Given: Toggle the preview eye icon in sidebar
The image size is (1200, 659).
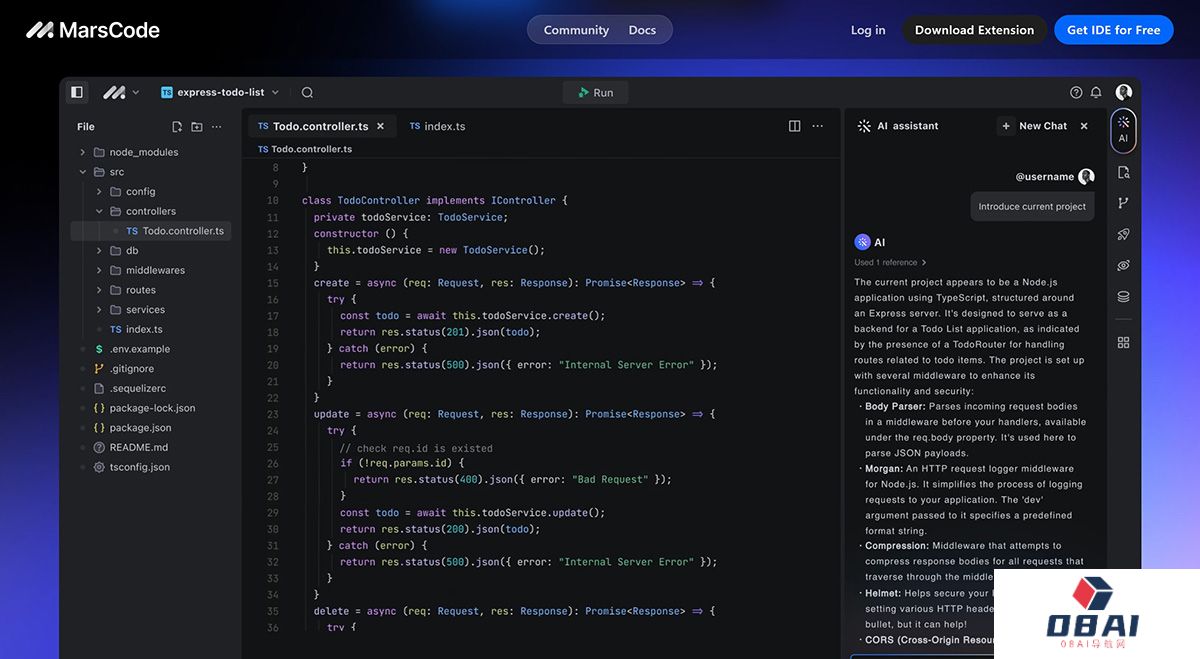Looking at the screenshot, I should [x=1123, y=265].
